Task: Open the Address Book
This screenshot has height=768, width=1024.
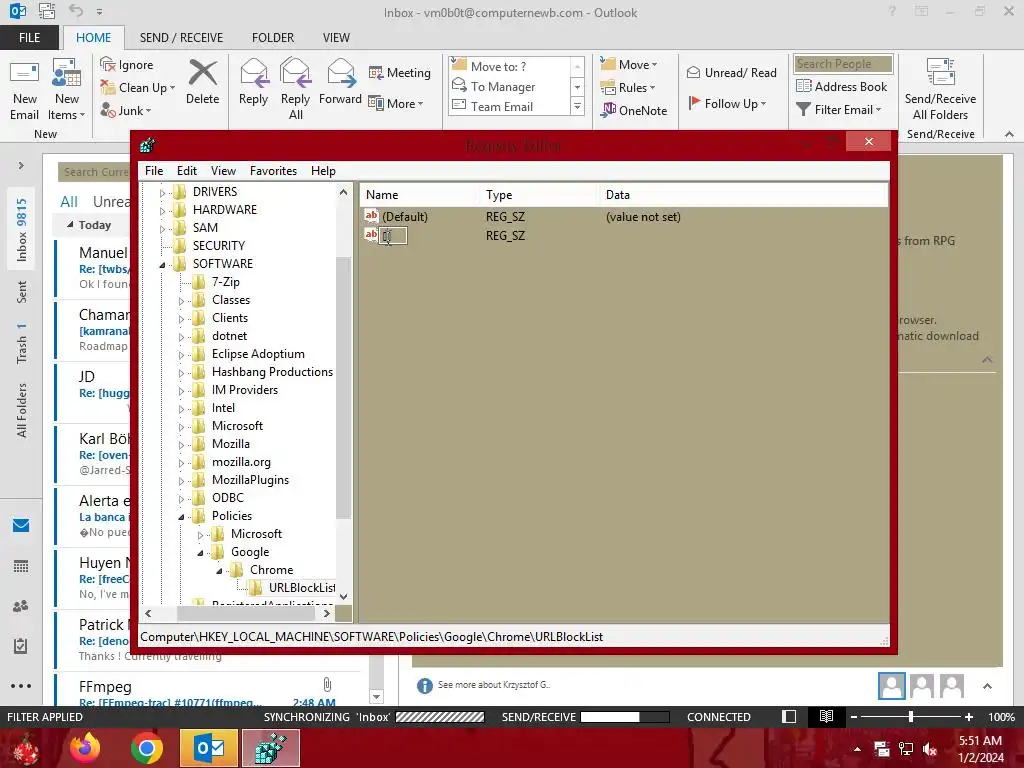Action: pyautogui.click(x=842, y=86)
